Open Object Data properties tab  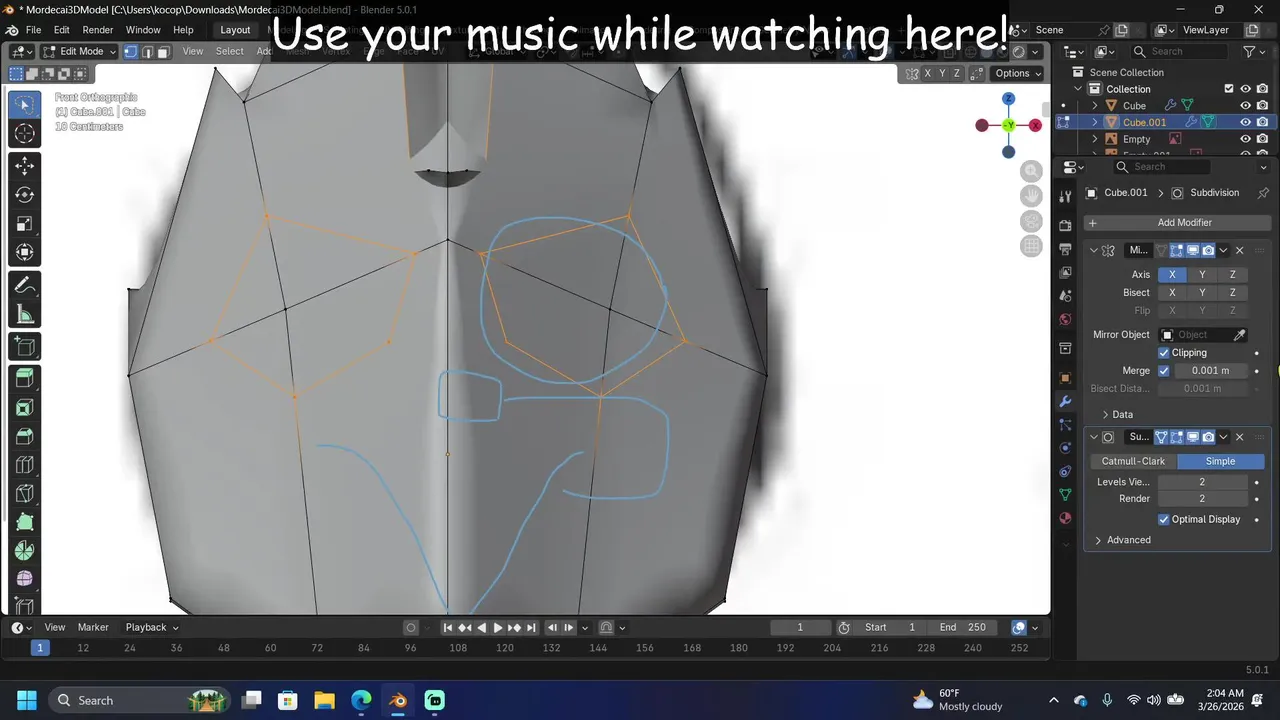(1065, 494)
